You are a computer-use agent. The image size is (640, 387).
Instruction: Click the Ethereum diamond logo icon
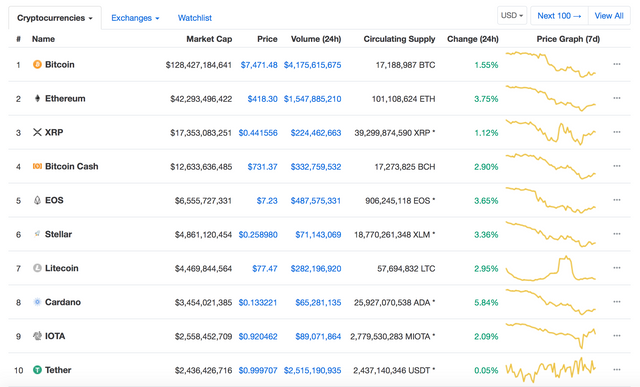point(37,98)
